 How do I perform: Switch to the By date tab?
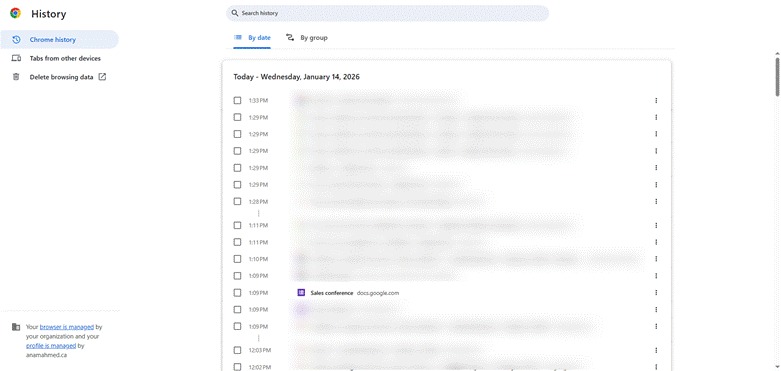click(252, 38)
